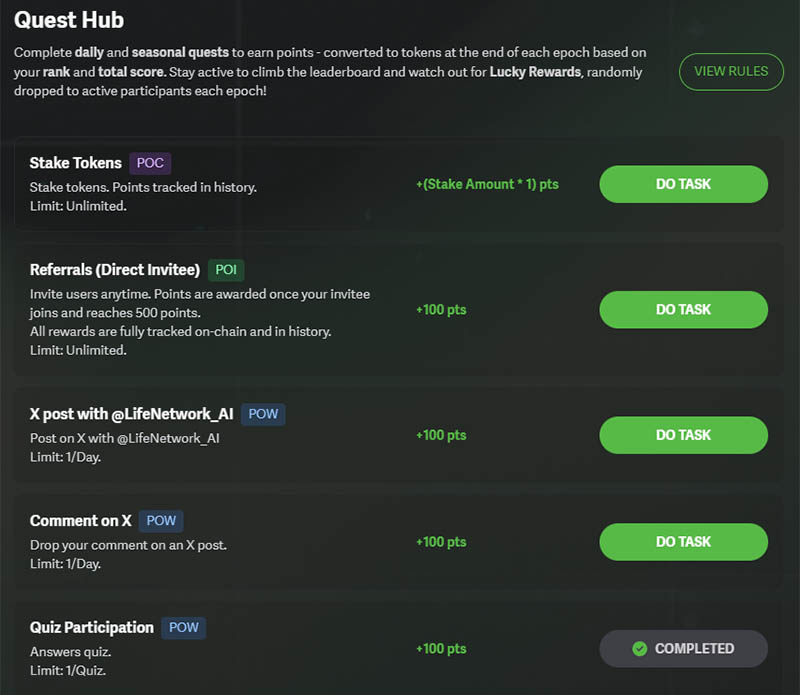The width and height of the screenshot is (800, 695).
Task: Select the Comment on X quest title
Action: 81,521
